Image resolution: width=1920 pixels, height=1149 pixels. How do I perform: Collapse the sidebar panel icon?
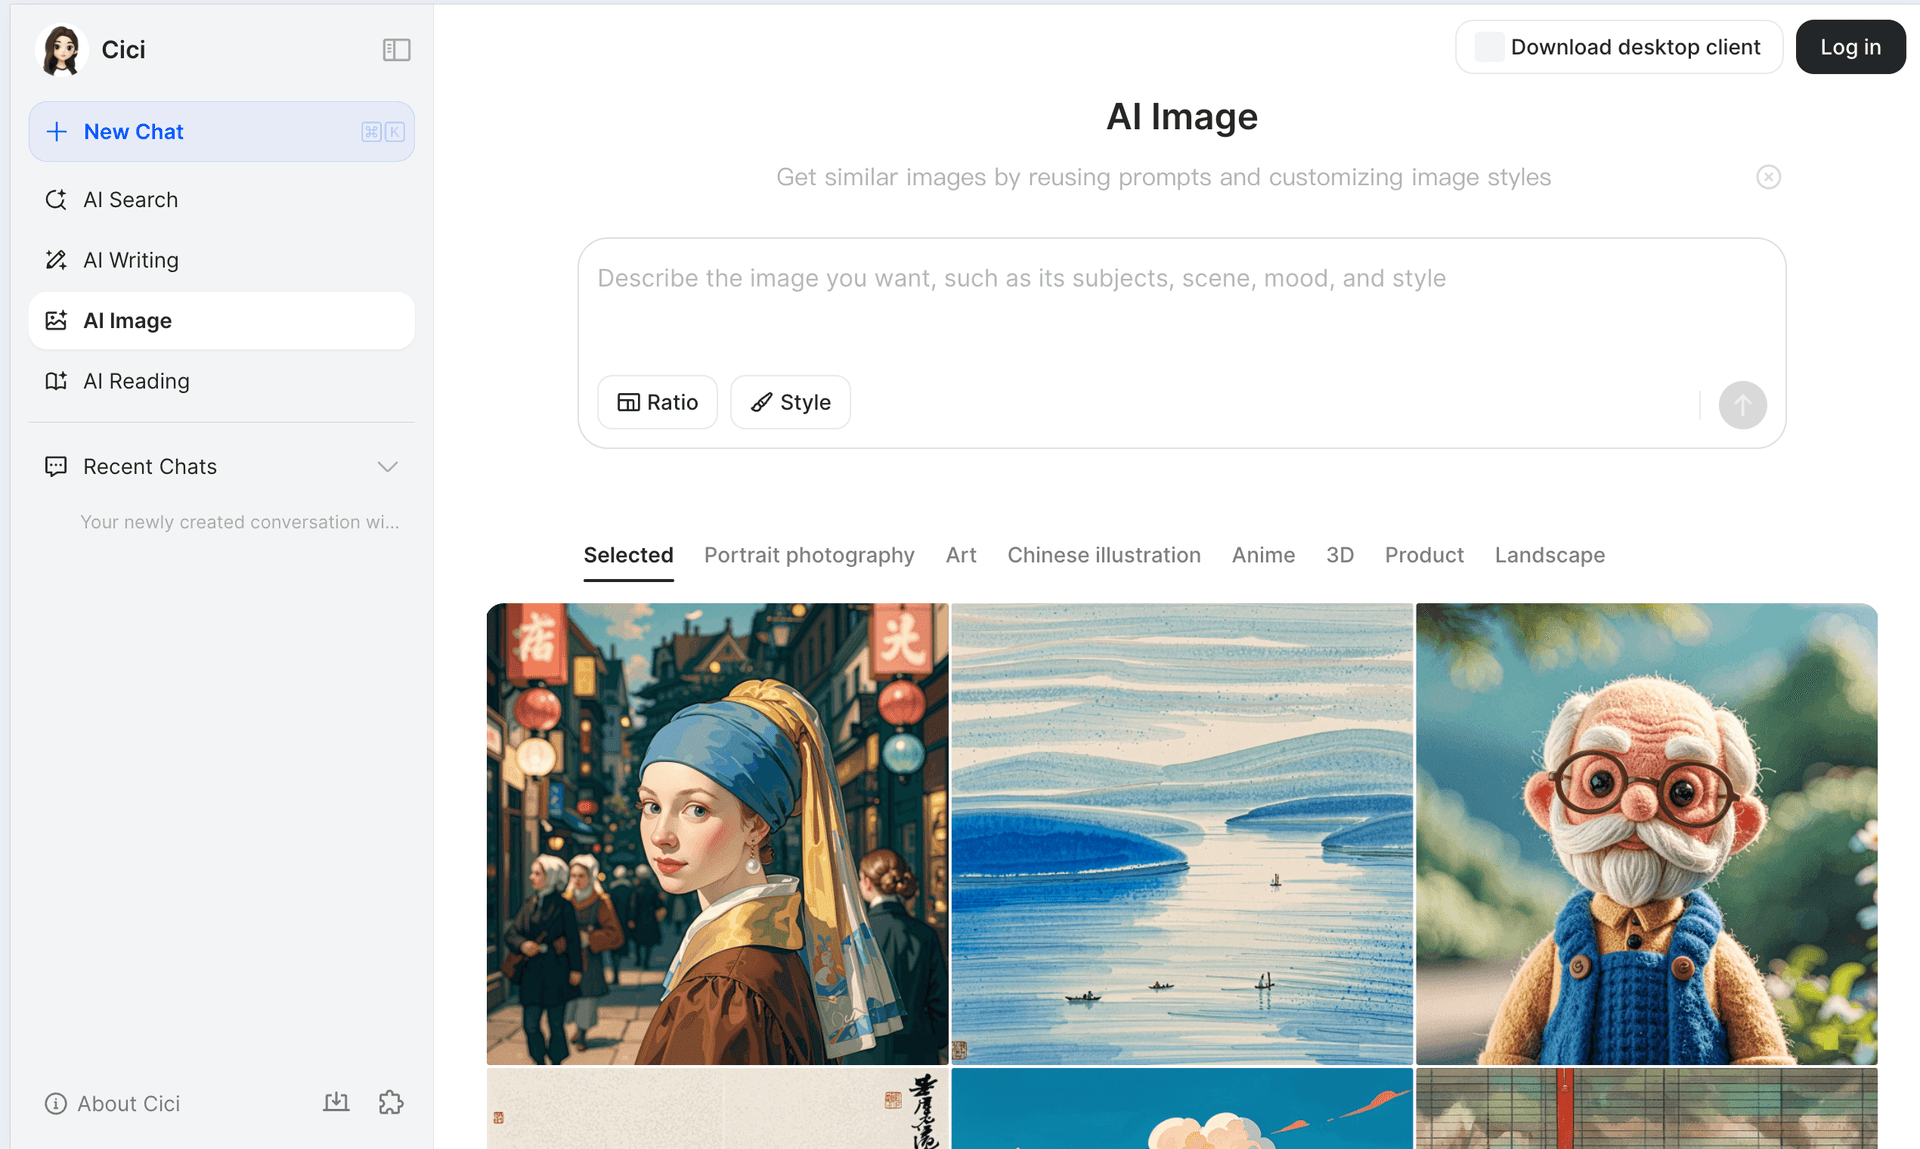396,50
